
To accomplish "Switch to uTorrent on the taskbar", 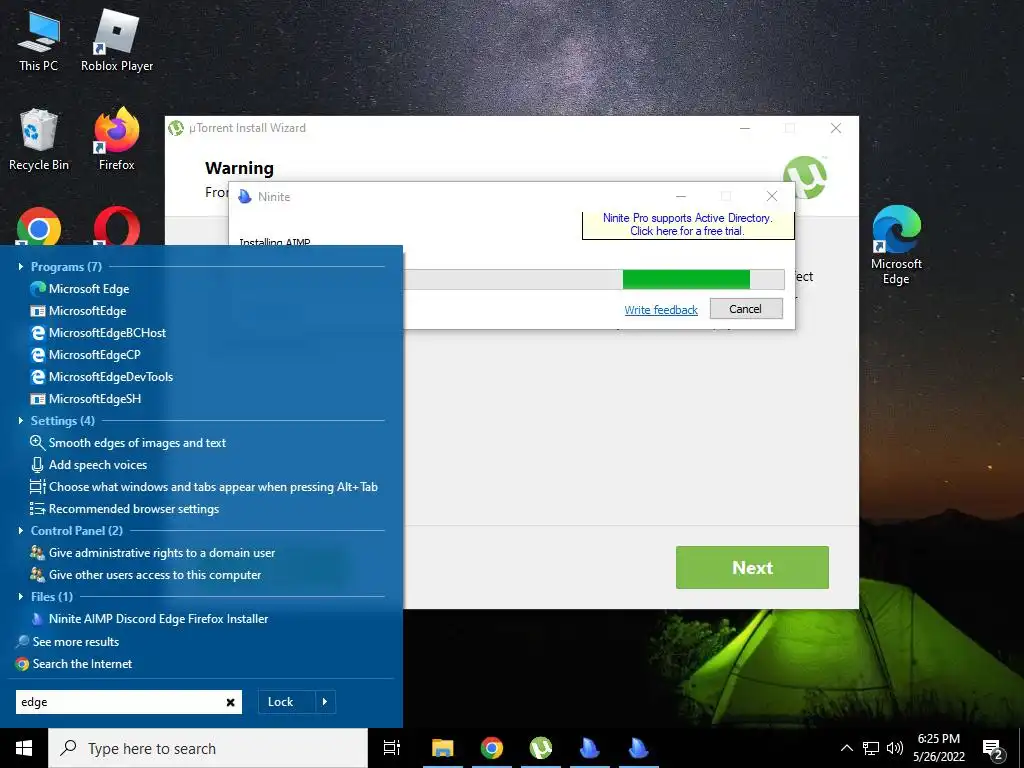I will pyautogui.click(x=541, y=748).
